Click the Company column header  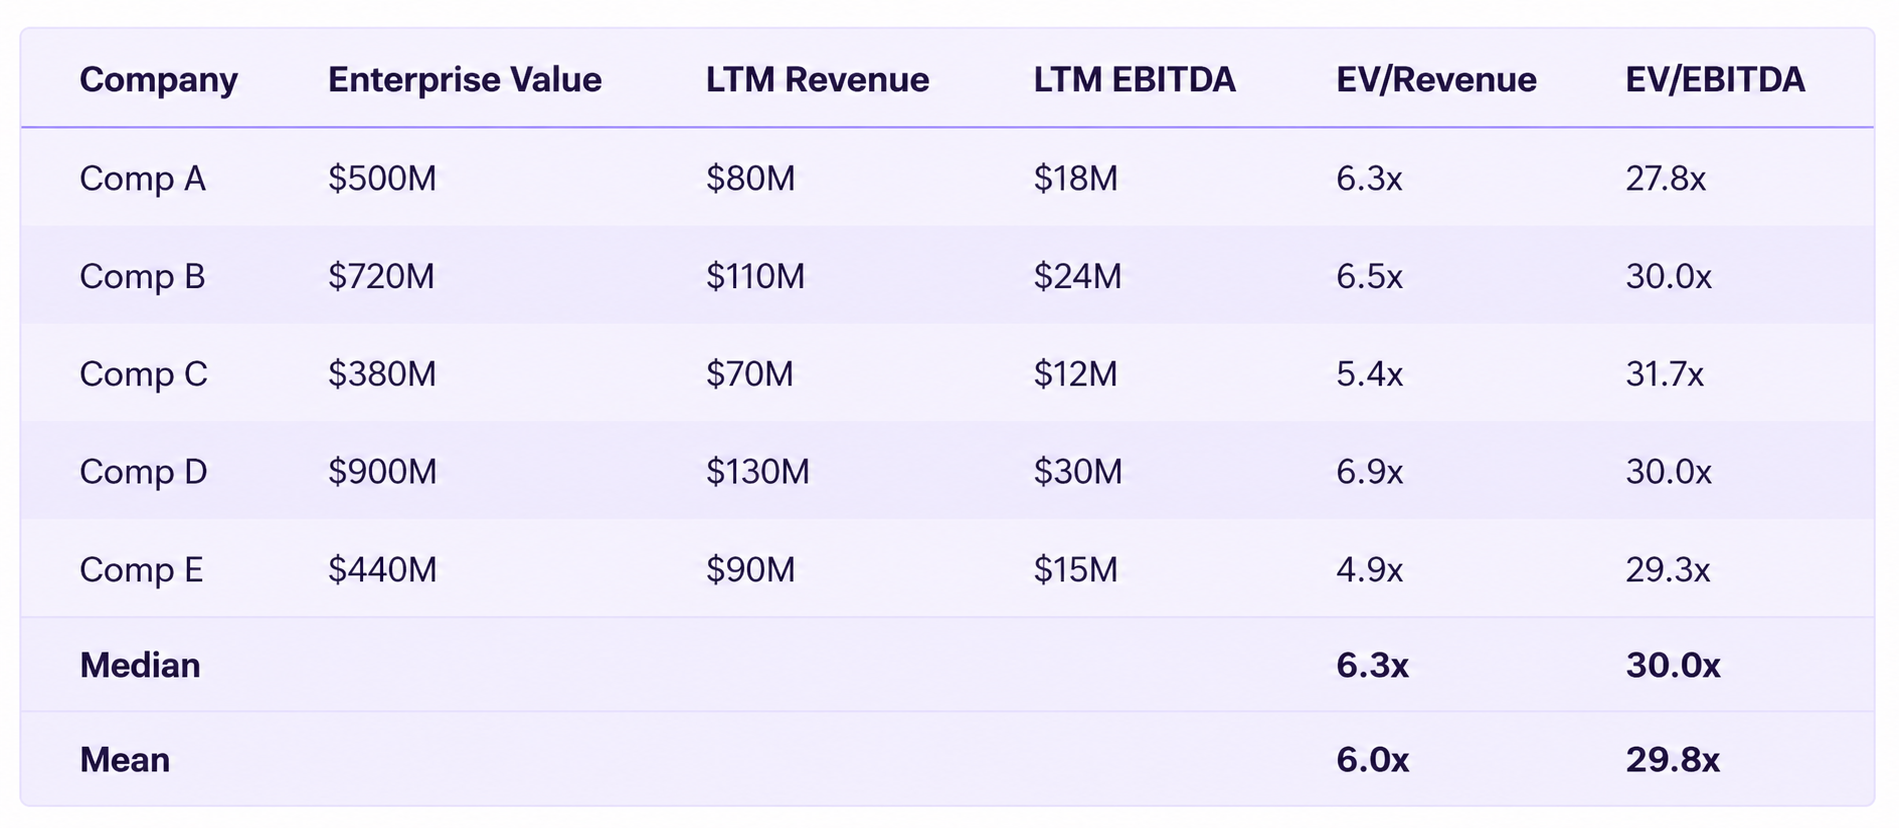click(x=158, y=80)
